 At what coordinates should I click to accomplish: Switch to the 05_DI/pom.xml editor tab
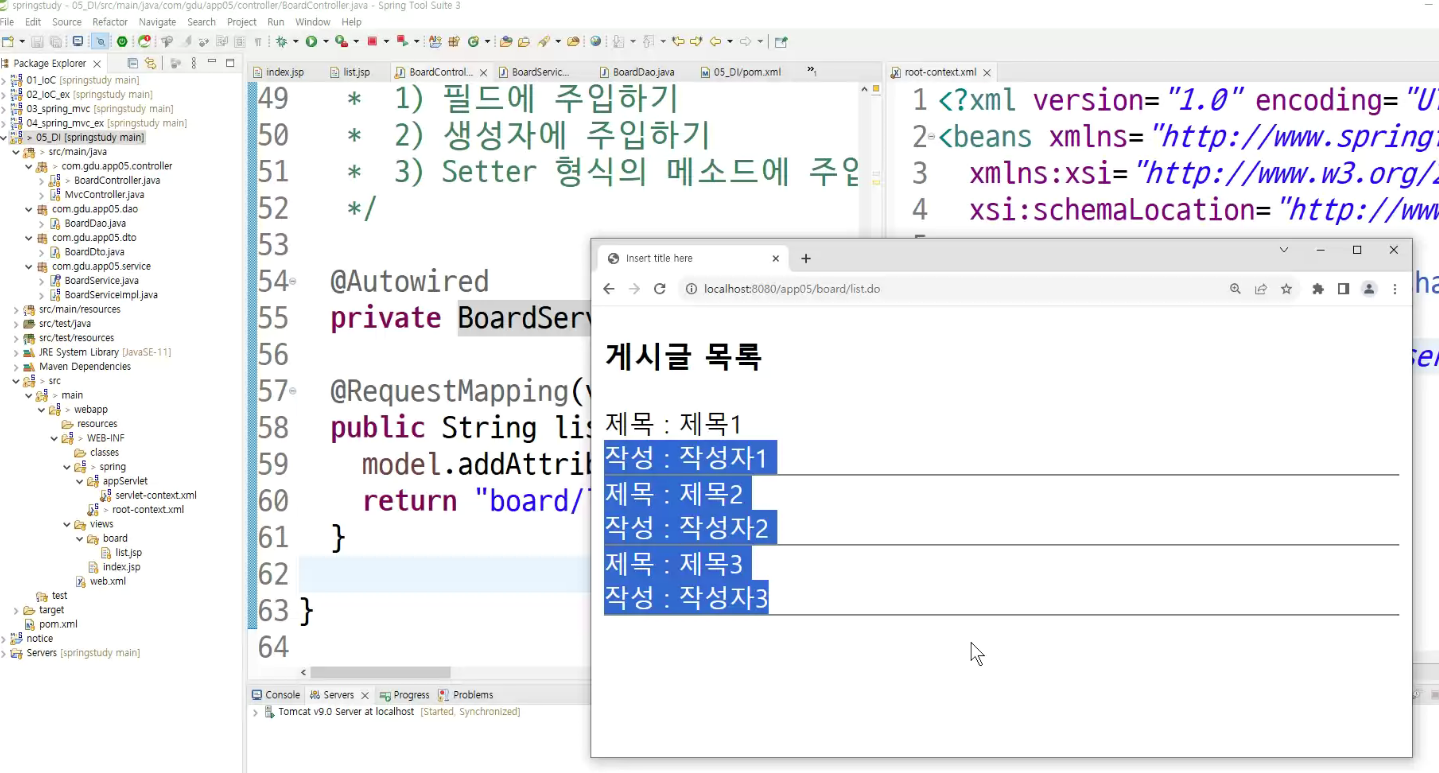click(x=740, y=72)
